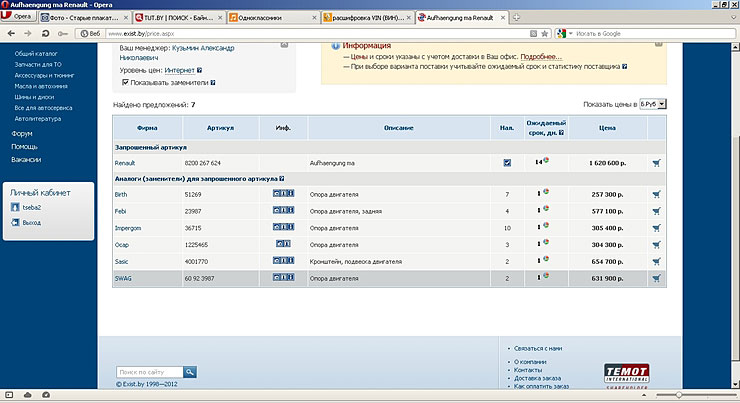Screen dimensions: 740x403
Task: Click the Opera Link cloud icon
Action: click(27, 395)
